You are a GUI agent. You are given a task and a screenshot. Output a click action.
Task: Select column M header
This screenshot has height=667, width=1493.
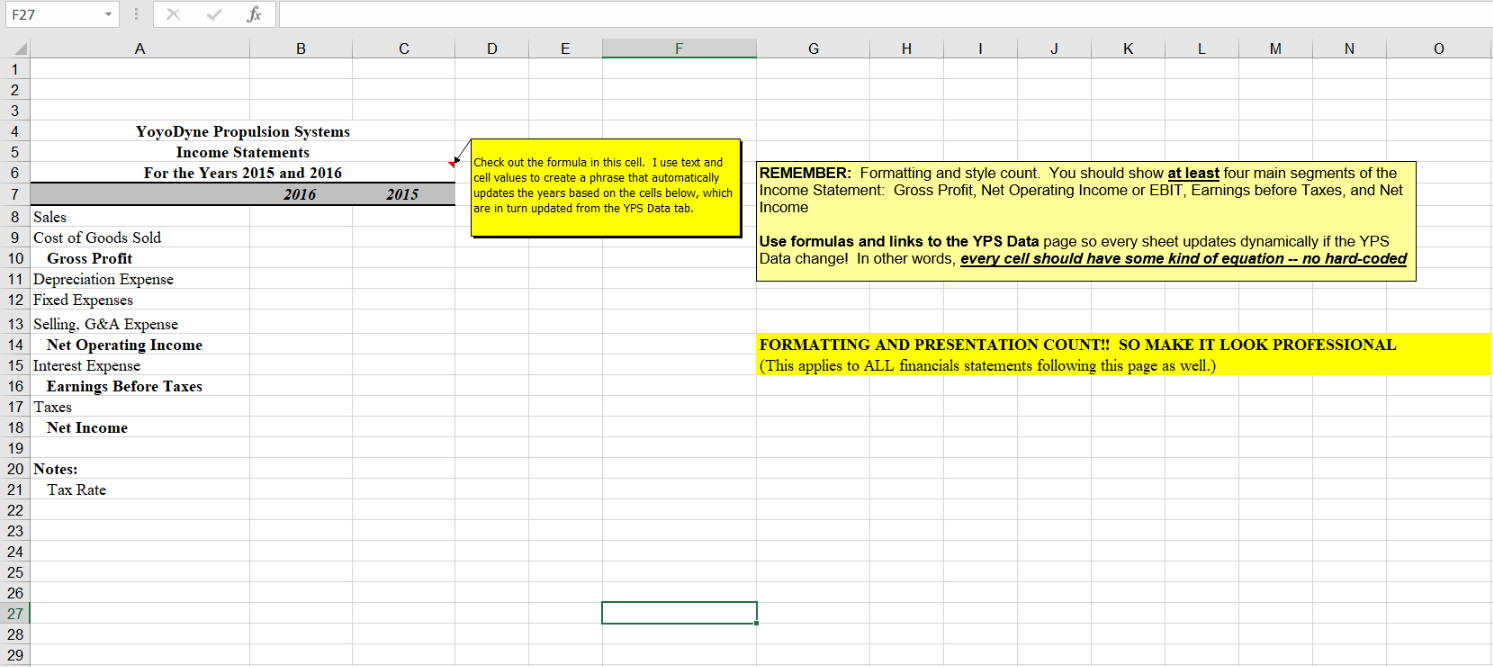coord(1275,48)
